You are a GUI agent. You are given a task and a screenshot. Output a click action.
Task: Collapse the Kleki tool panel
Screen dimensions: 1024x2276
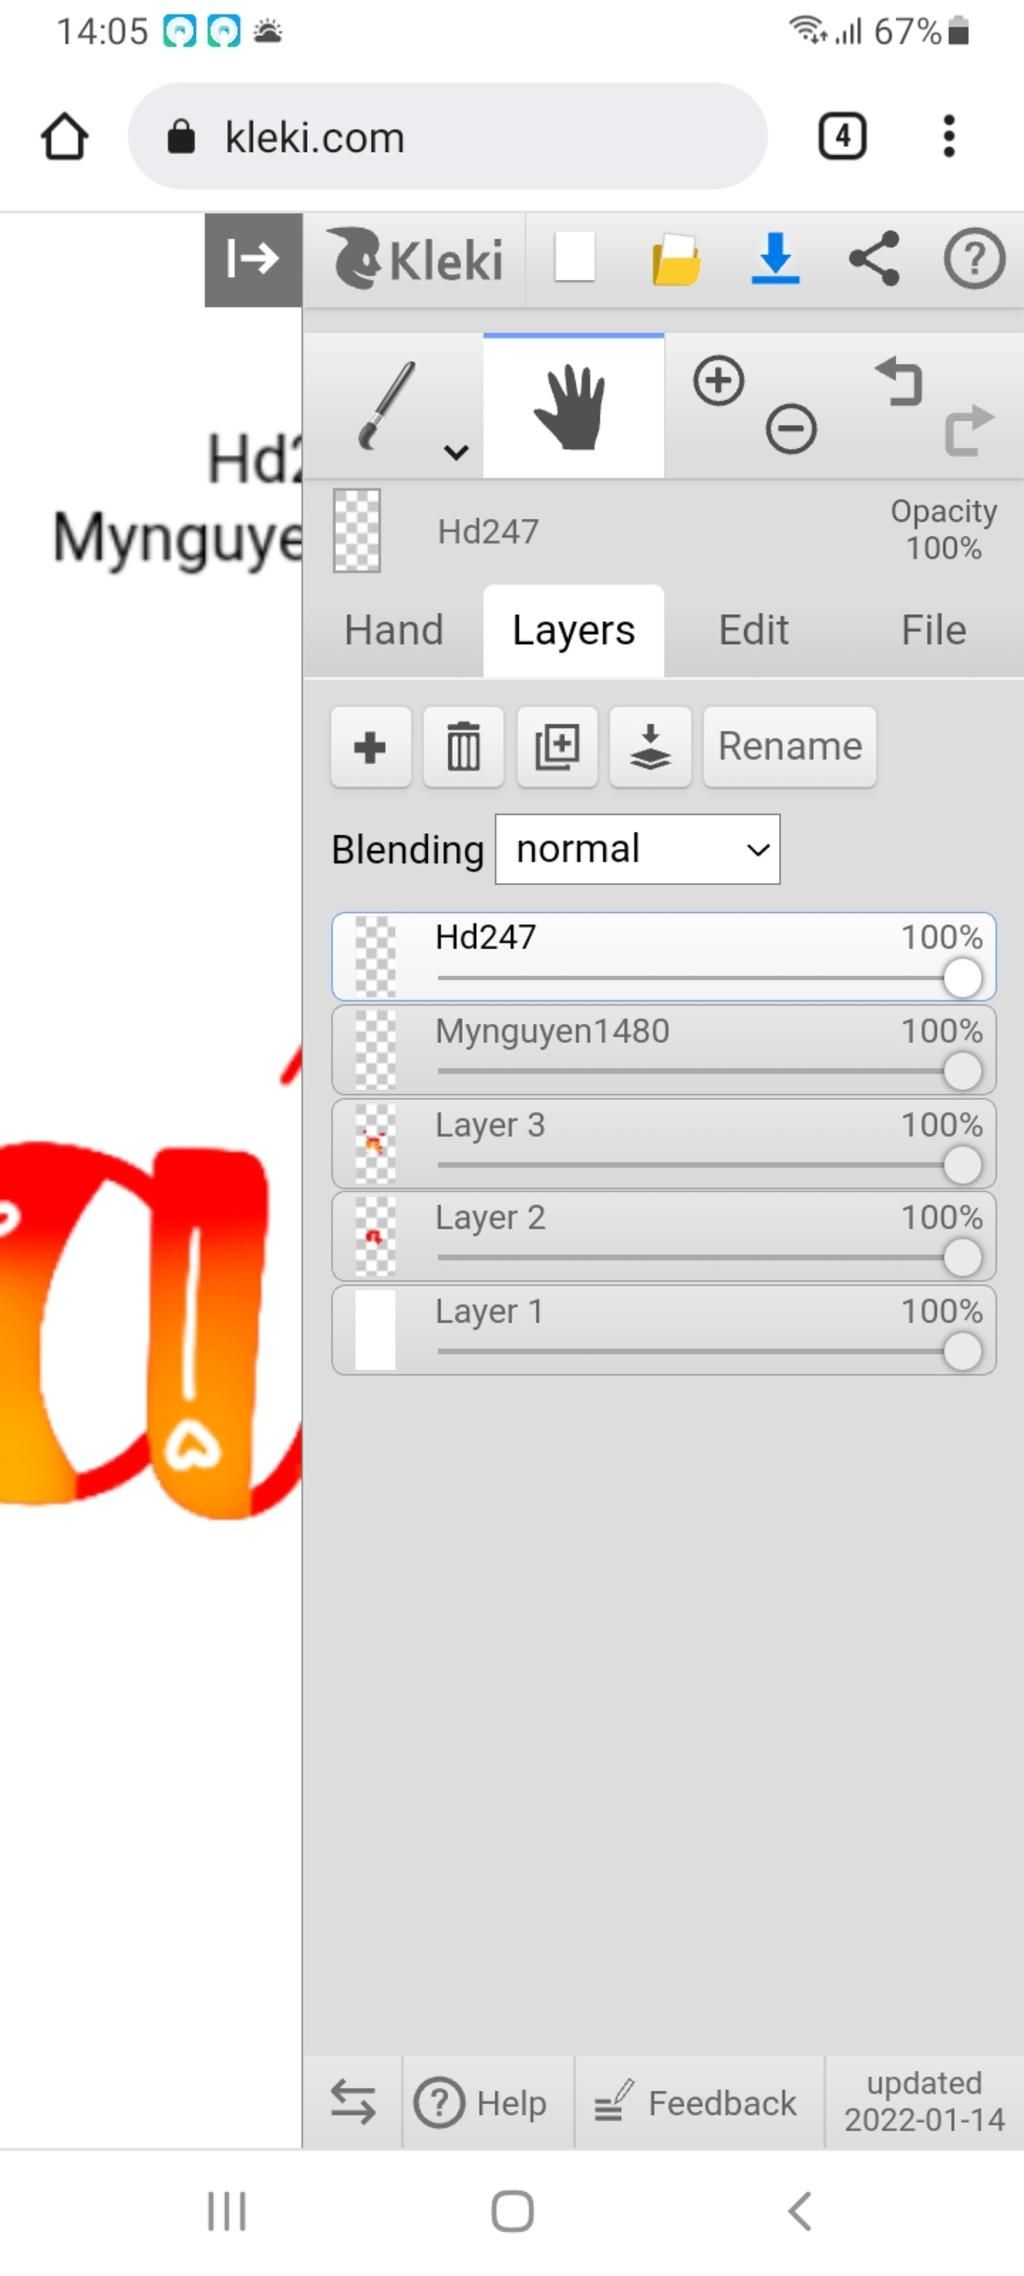pos(253,259)
